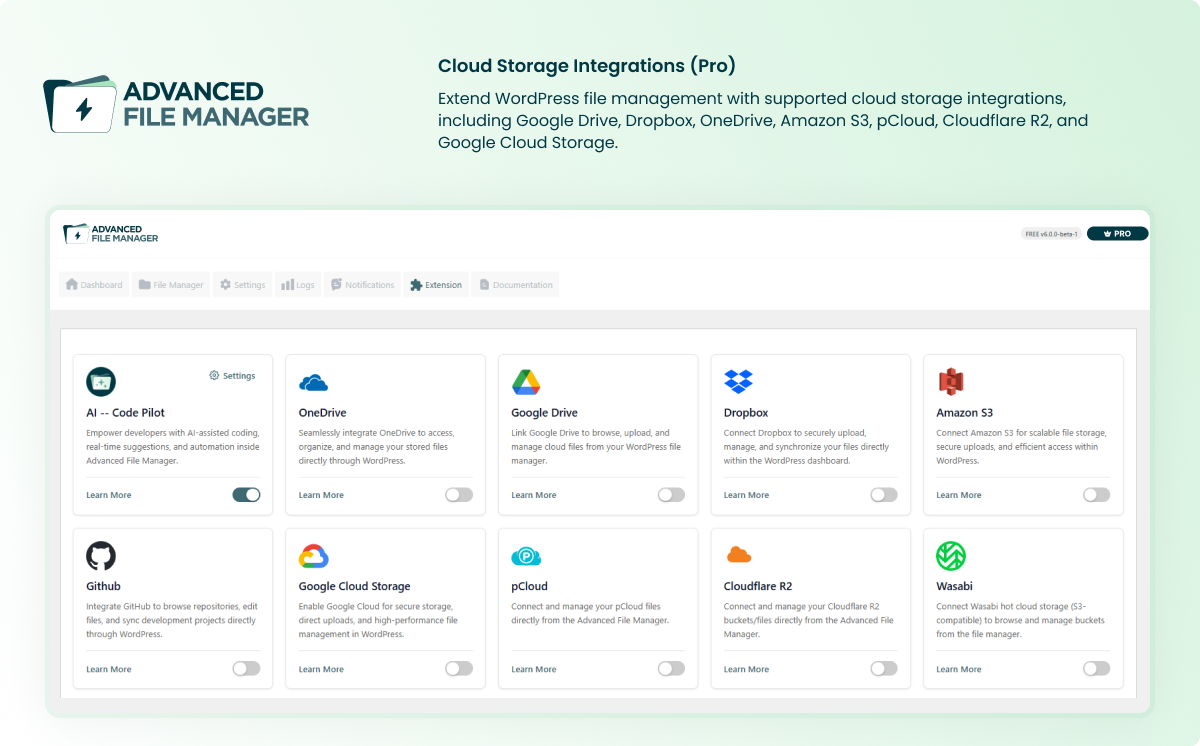Click the Google Cloud Storage card title
This screenshot has width=1200, height=746.
point(355,586)
